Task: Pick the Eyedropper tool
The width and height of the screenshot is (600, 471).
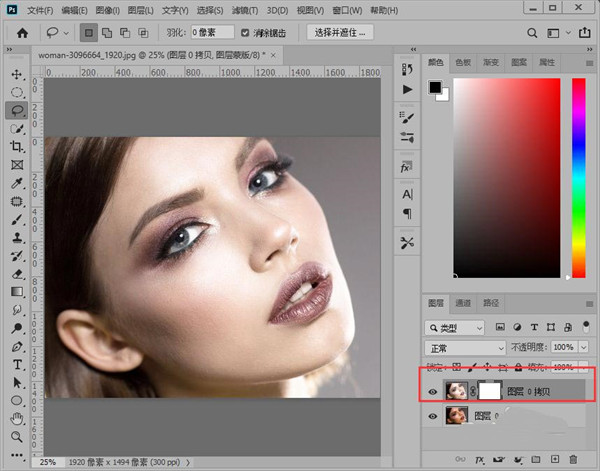Action: (x=17, y=184)
